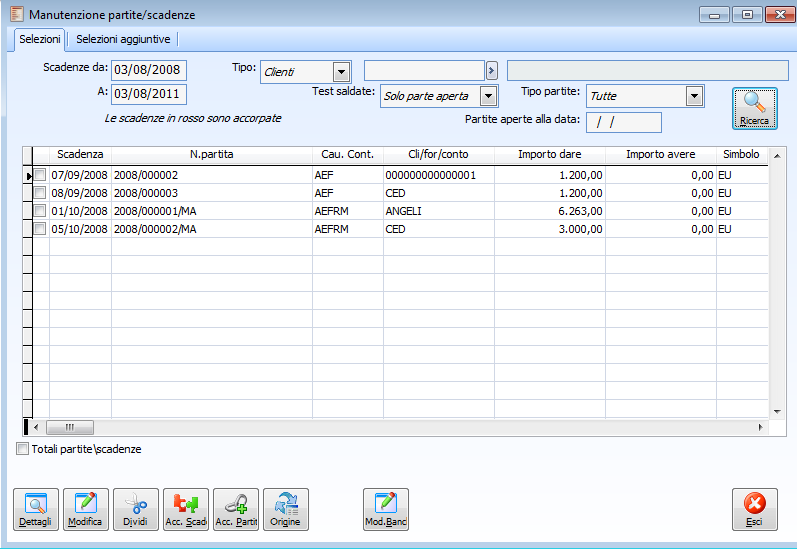The height and width of the screenshot is (549, 797).
Task: Click the Acc. Scad puzzle button
Action: point(186,509)
